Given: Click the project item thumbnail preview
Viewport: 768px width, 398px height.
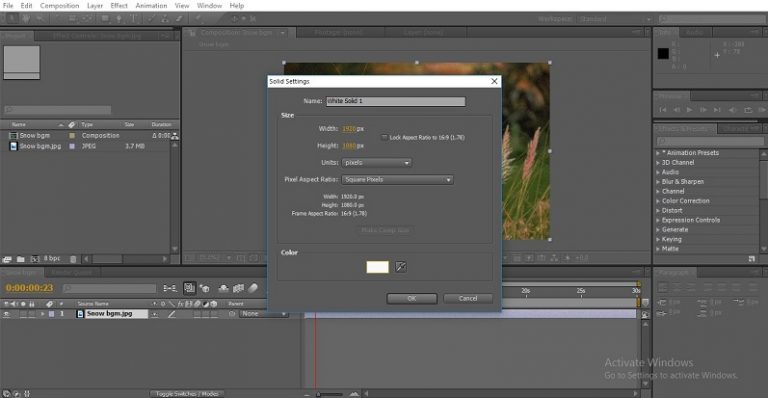Looking at the screenshot, I should pos(22,62).
